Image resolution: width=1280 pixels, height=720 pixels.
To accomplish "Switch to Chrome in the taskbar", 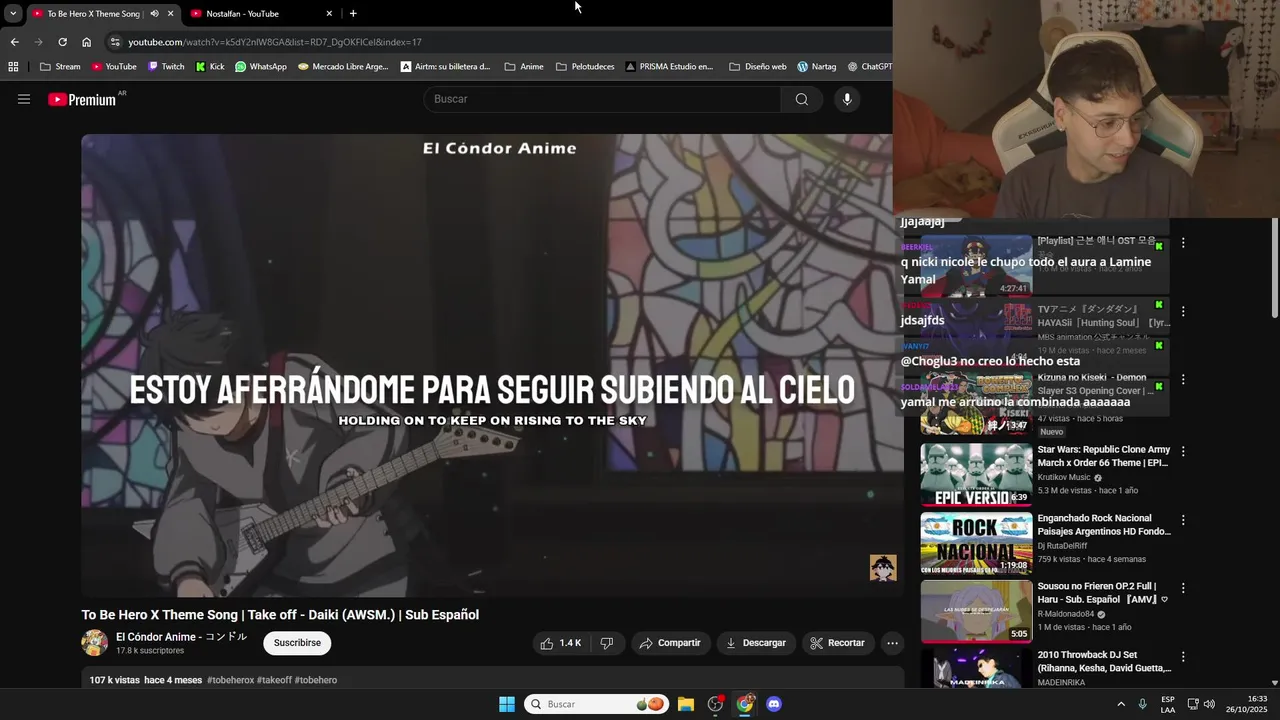I will (745, 704).
